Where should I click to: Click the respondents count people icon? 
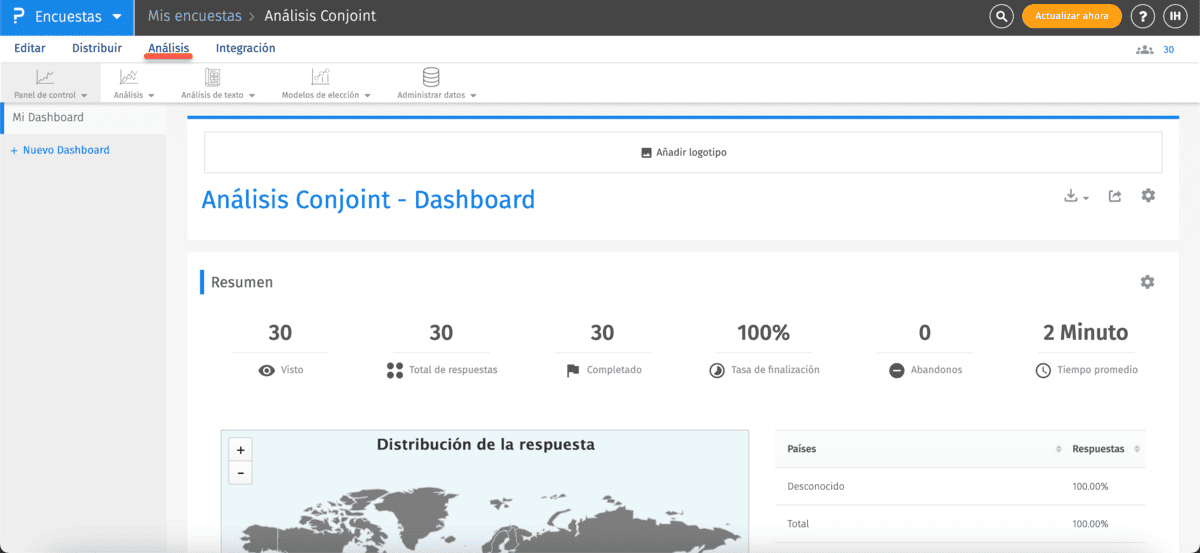[1144, 49]
